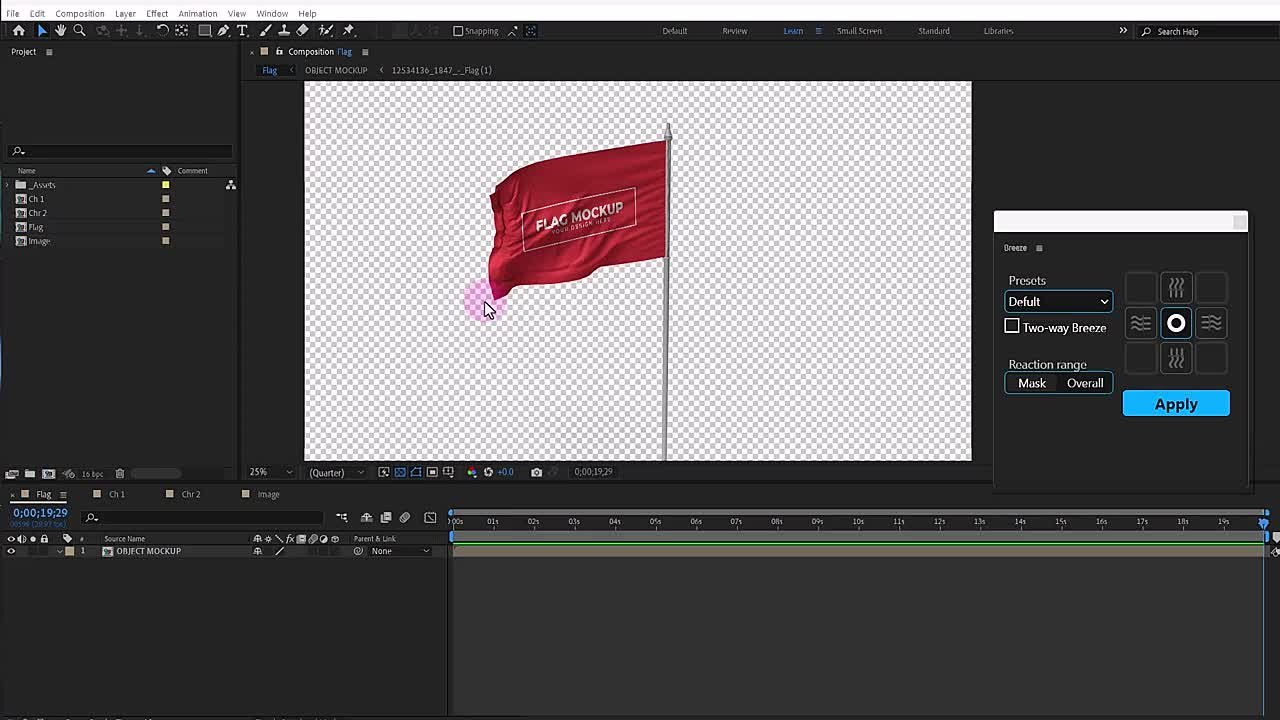Viewport: 1280px width, 720px height.
Task: Click the OBJECT MOCKUP label color swatch
Action: click(69, 551)
